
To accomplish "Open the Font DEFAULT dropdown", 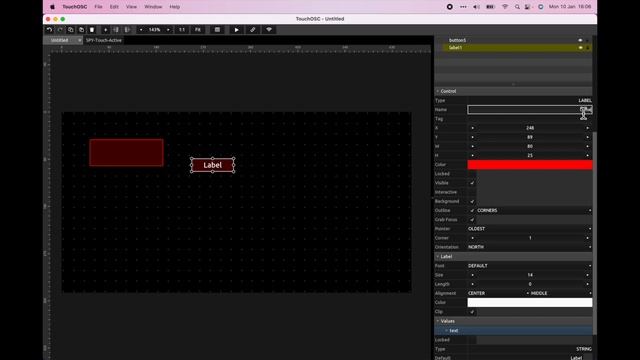I will pyautogui.click(x=530, y=266).
